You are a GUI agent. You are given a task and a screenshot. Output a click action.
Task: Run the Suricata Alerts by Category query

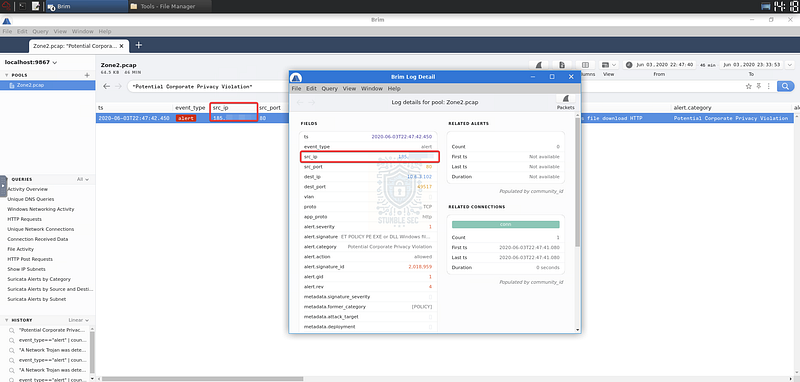pyautogui.click(x=39, y=279)
